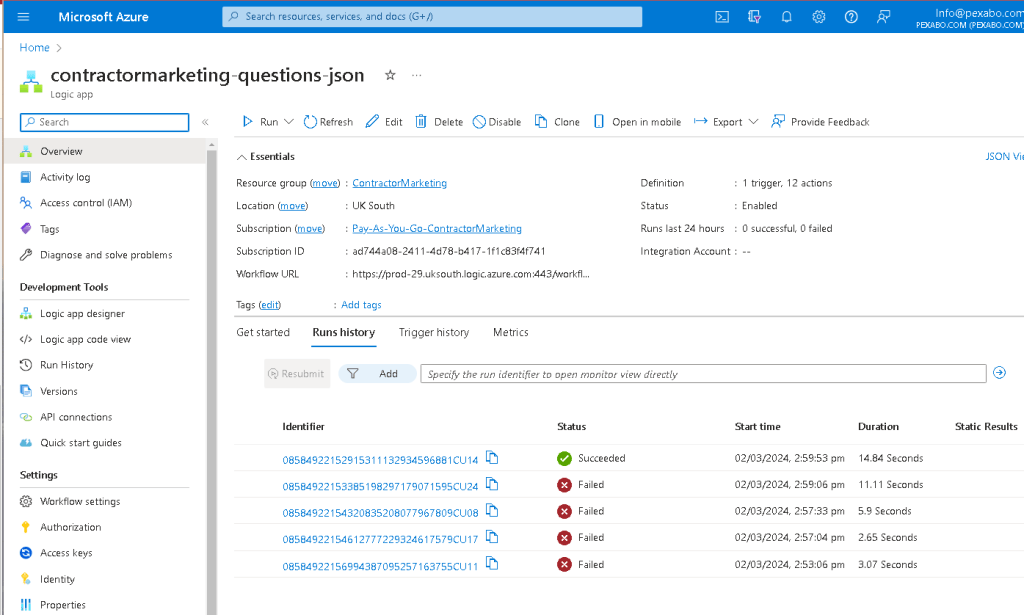Focus the sidebar Search box
1024x615 pixels.
coord(104,122)
